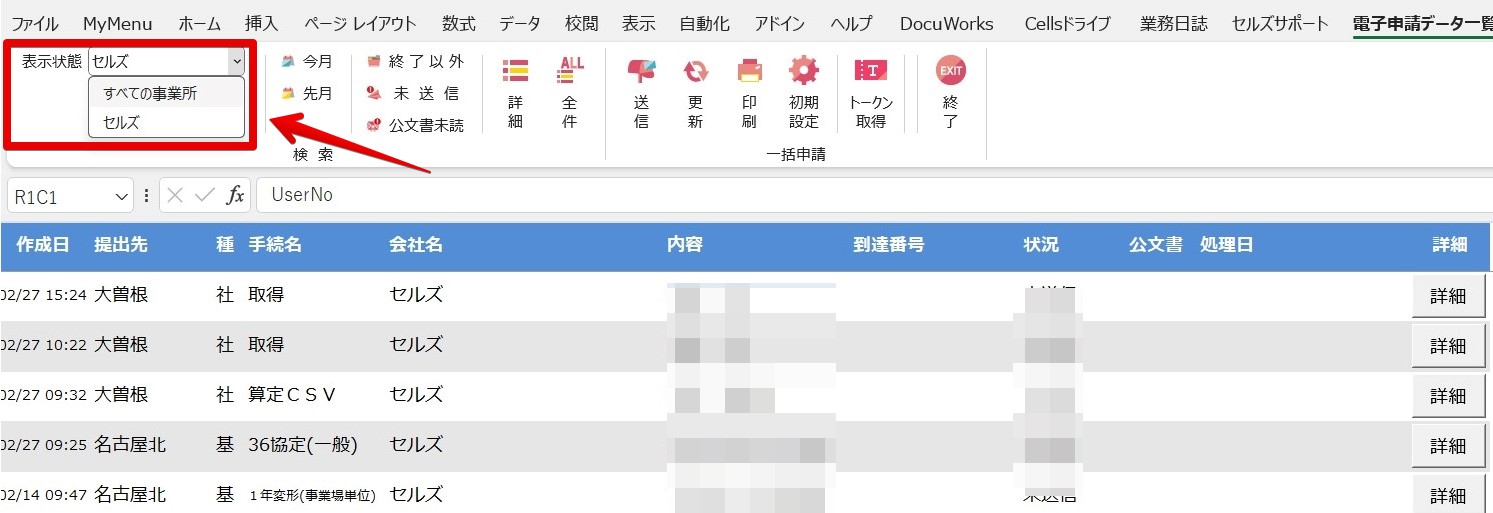Filter by 先月 in search group

[x=307, y=94]
